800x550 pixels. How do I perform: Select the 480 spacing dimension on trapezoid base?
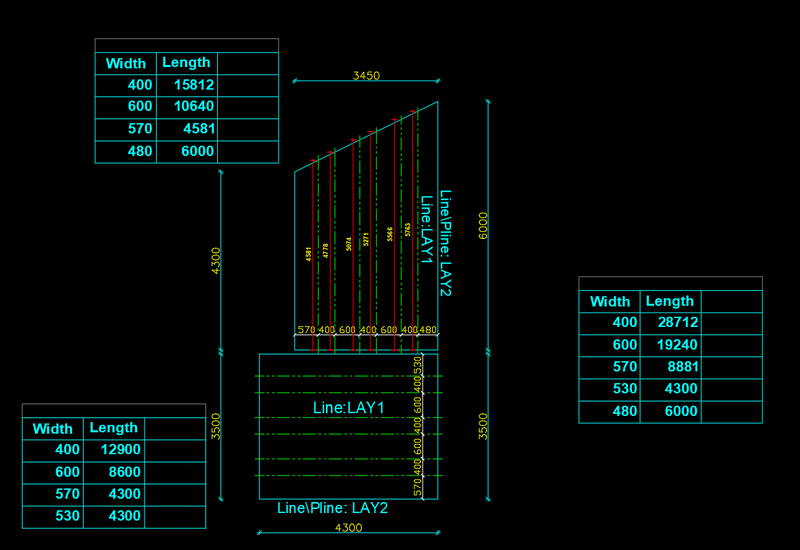[428, 330]
